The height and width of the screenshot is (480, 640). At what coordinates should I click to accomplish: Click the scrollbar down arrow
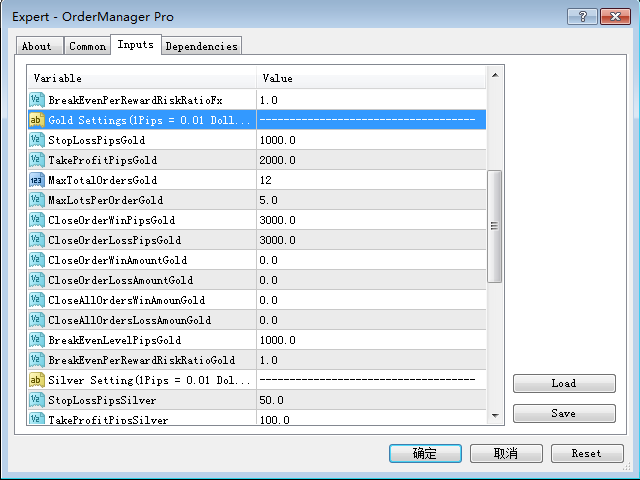[495, 416]
